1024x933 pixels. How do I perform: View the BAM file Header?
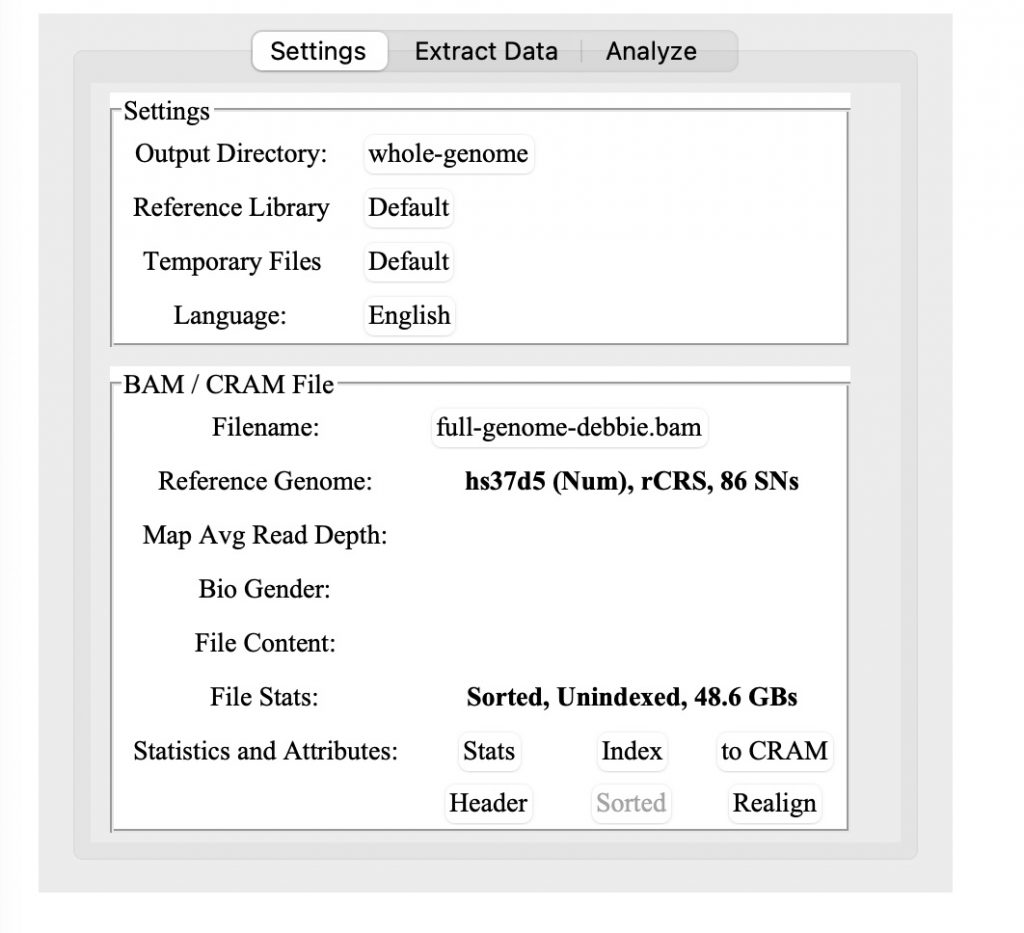488,803
